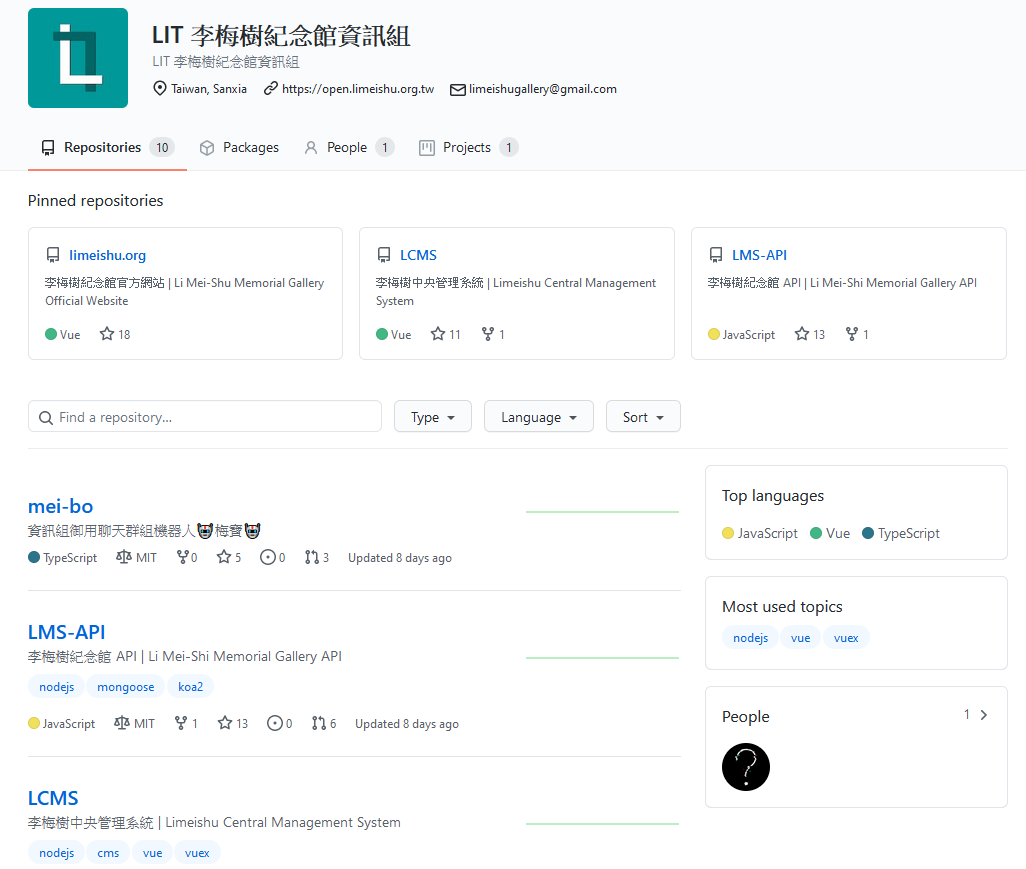
Task: Click the LIT organization avatar logo
Action: (x=78, y=58)
